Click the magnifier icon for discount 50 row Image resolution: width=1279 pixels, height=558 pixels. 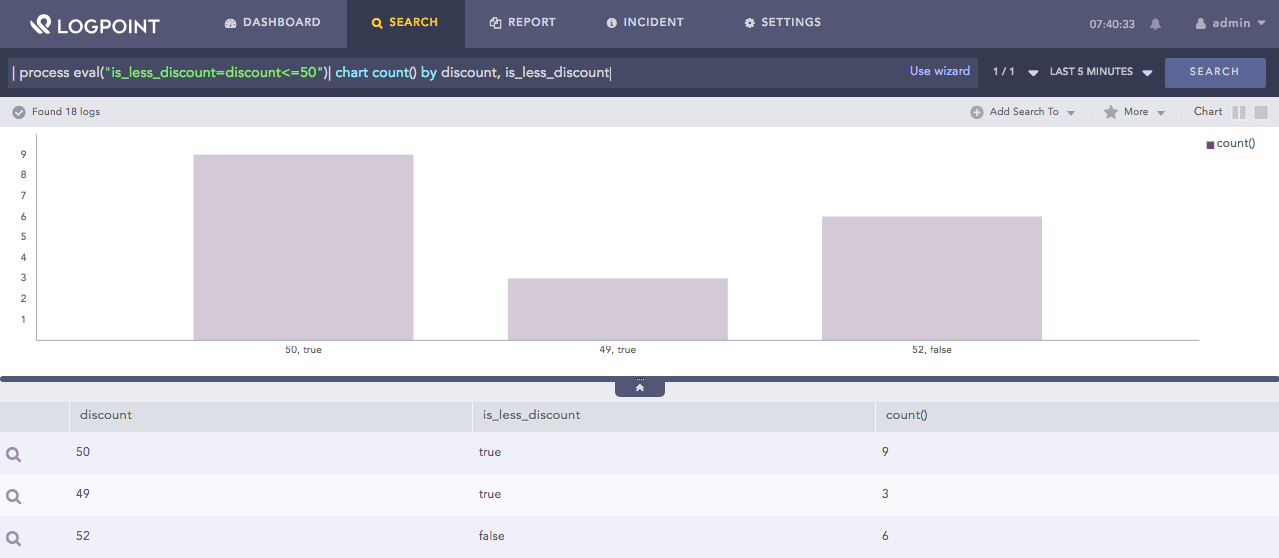click(14, 454)
